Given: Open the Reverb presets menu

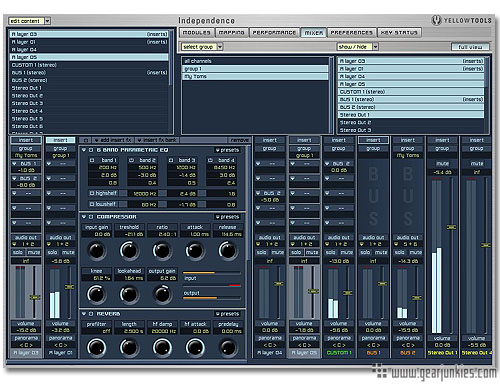Looking at the screenshot, I should (x=227, y=314).
